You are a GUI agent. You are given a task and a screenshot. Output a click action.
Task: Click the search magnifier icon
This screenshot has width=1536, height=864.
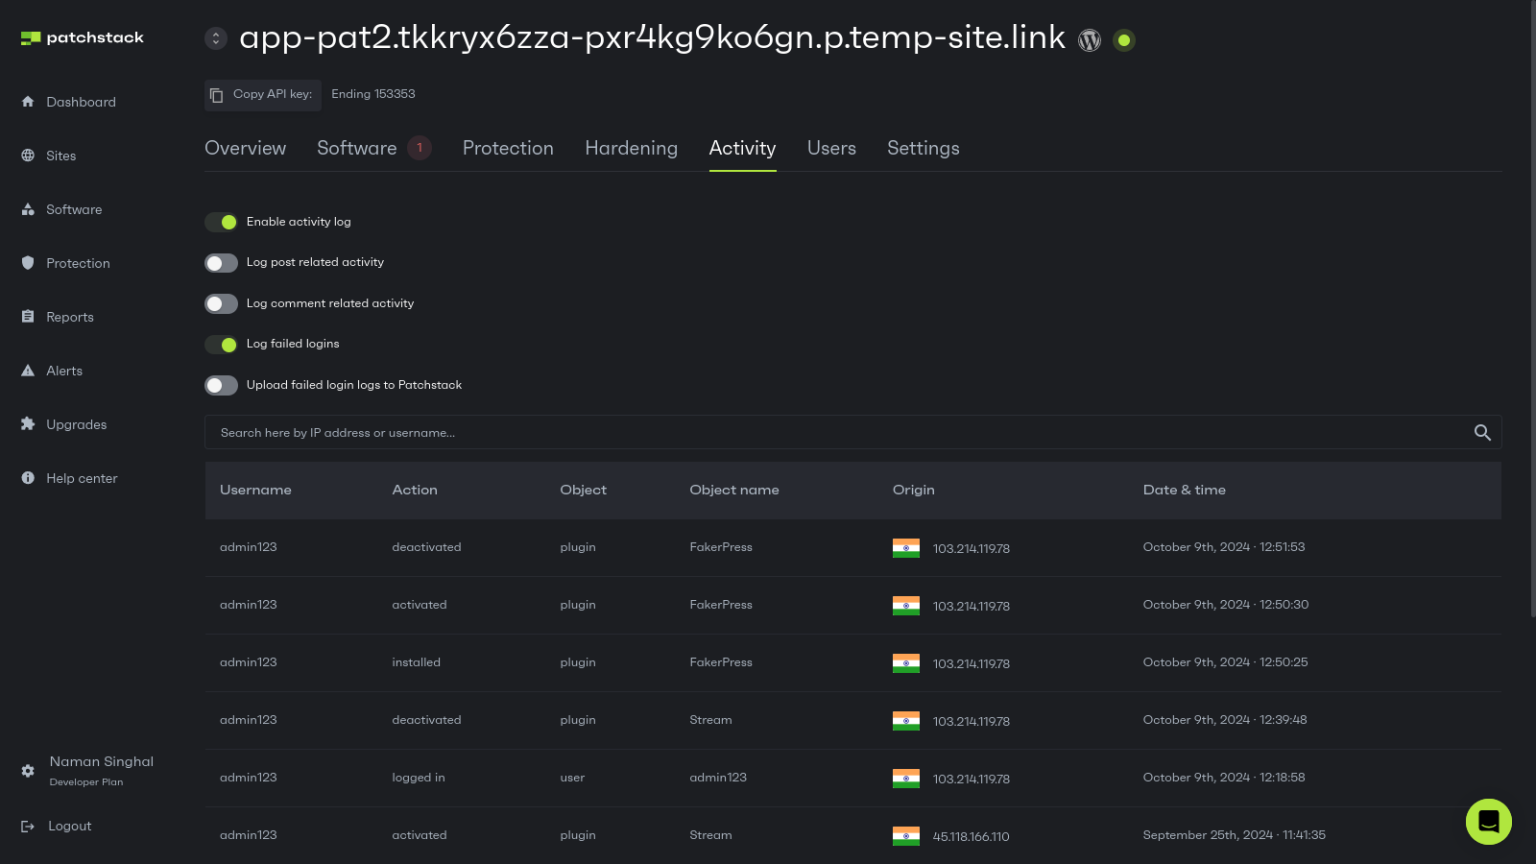[1483, 432]
